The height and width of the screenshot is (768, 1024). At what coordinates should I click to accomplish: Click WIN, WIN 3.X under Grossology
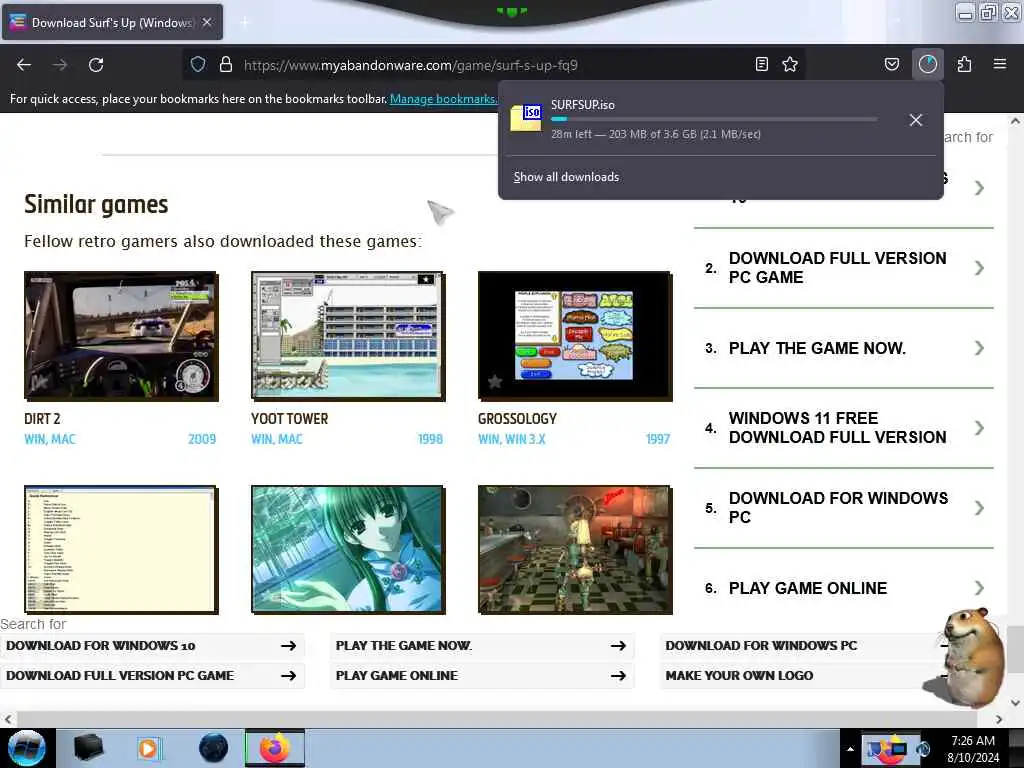point(511,440)
